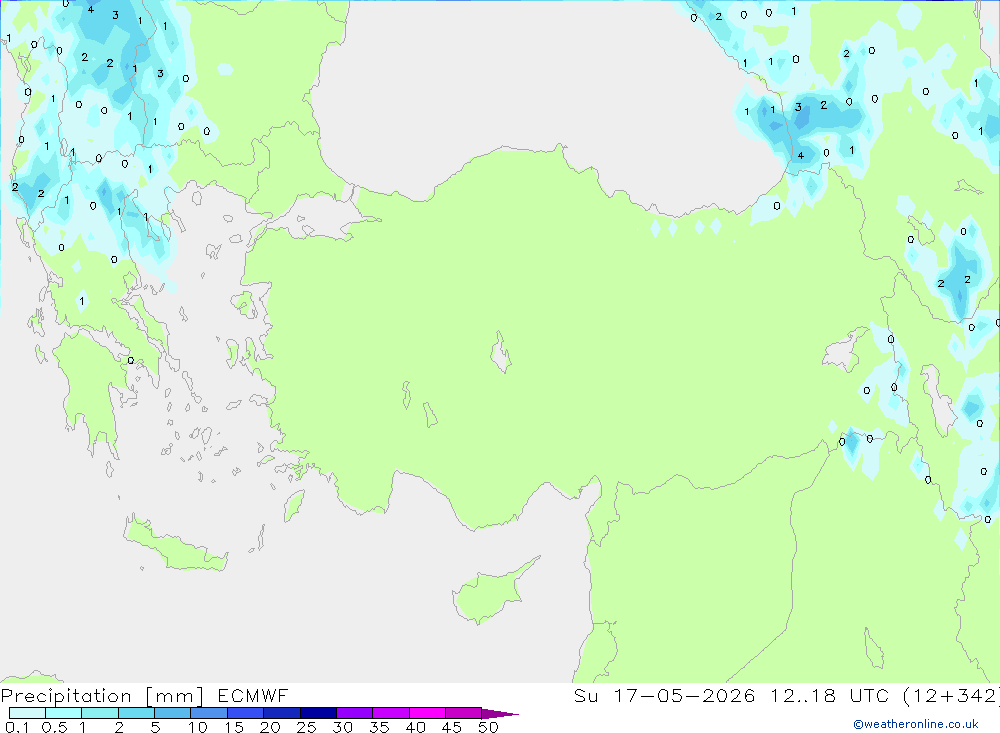Select the 2–5 mm light blue legend swatch

point(136,713)
